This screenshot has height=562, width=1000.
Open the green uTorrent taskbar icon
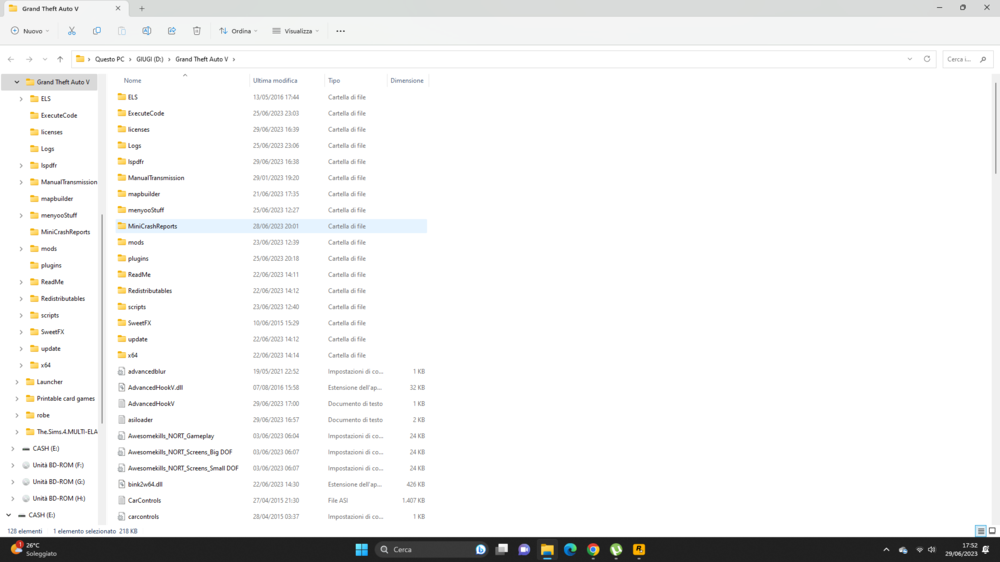pos(615,549)
